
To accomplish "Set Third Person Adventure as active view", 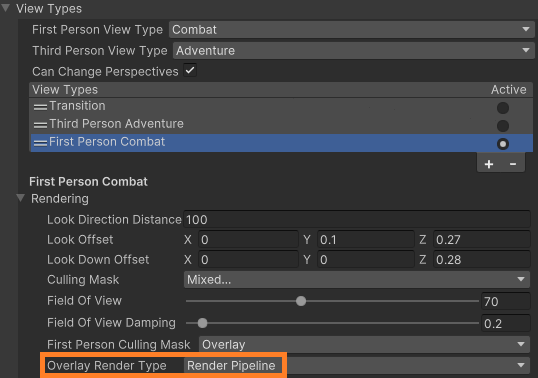I will [x=503, y=126].
